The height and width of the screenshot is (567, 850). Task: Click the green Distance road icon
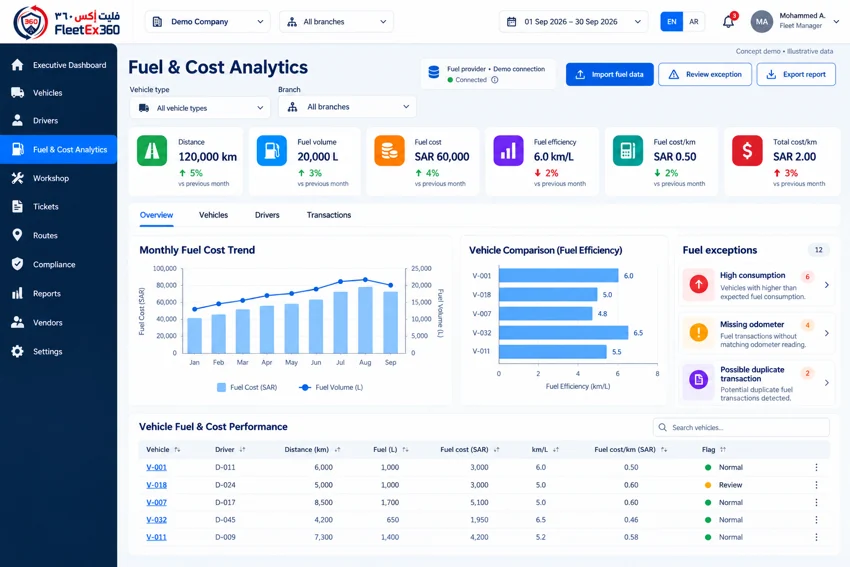[x=152, y=151]
